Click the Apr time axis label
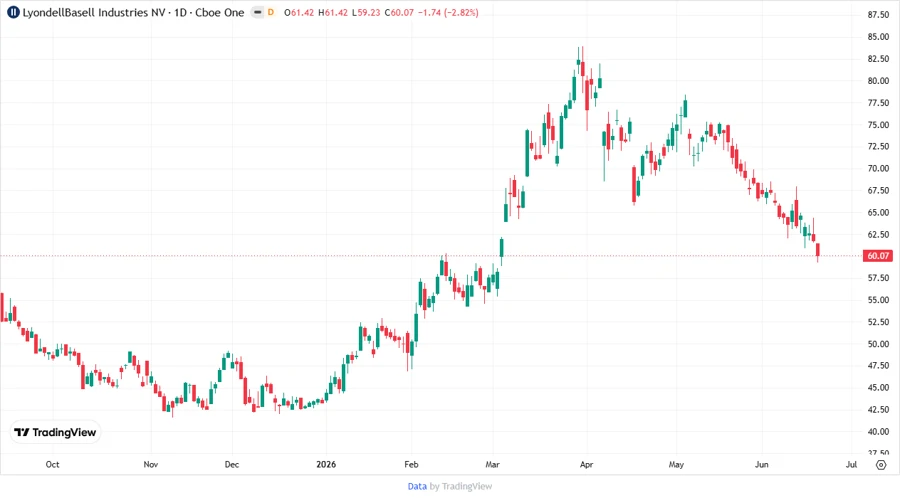 pos(586,465)
